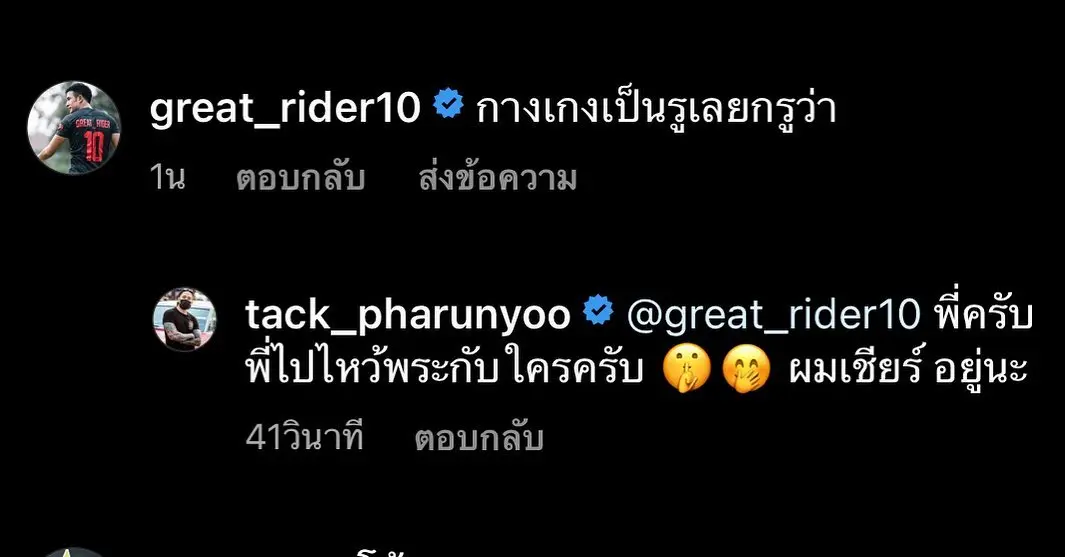Open tack_pharunyoo's profile picture

(185, 319)
